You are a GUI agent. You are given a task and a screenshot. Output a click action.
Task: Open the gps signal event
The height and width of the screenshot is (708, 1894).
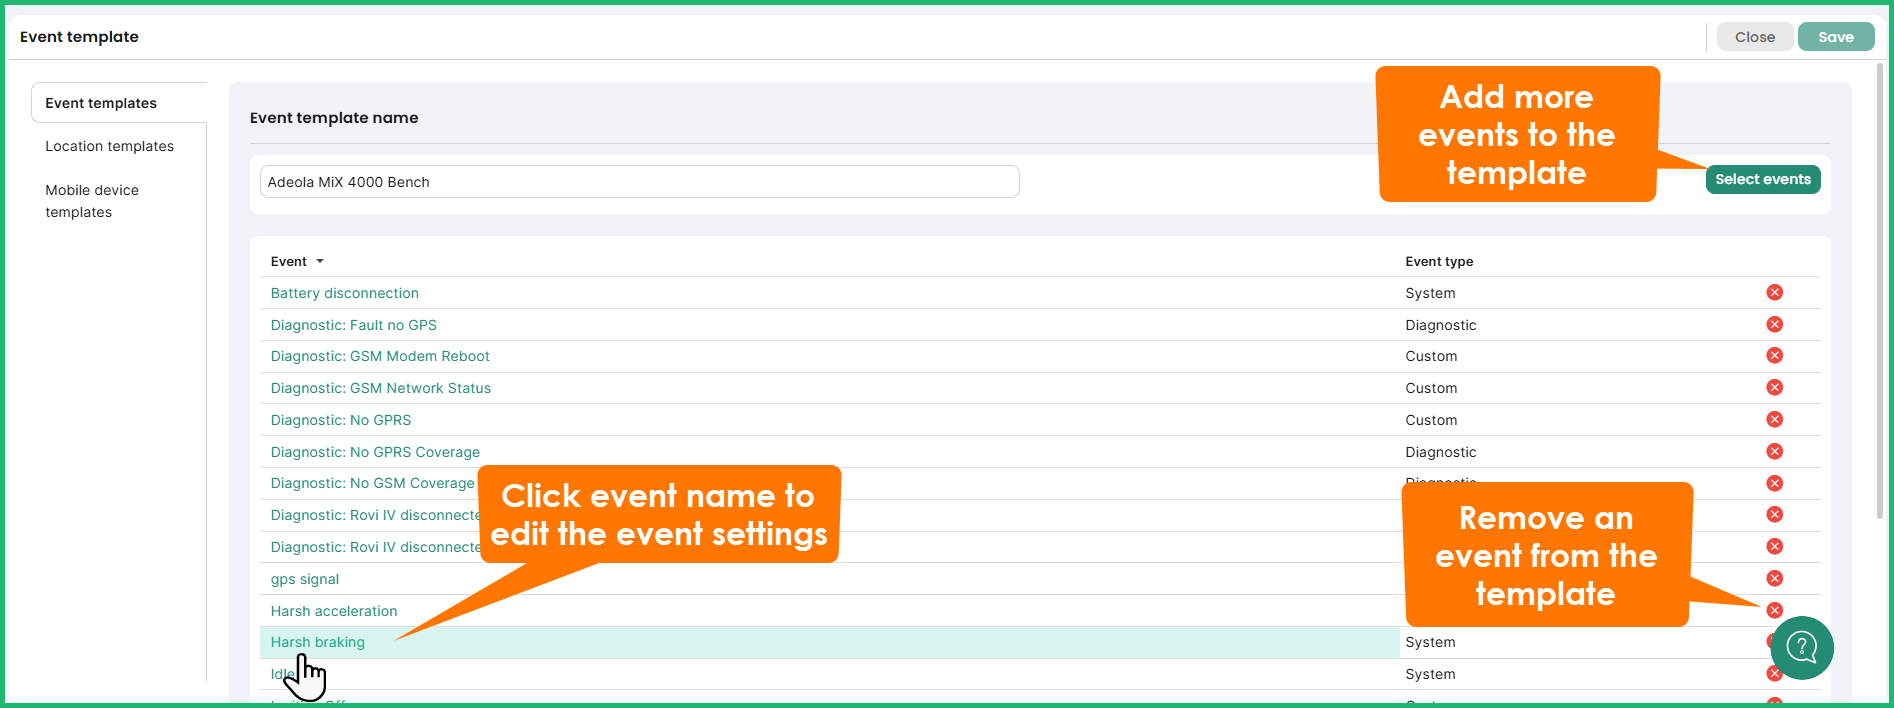point(305,579)
